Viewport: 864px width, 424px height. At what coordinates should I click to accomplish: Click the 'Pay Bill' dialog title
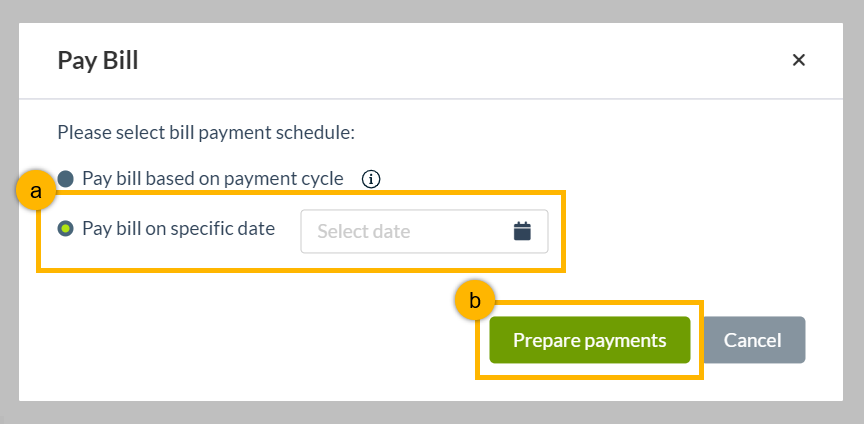click(98, 60)
